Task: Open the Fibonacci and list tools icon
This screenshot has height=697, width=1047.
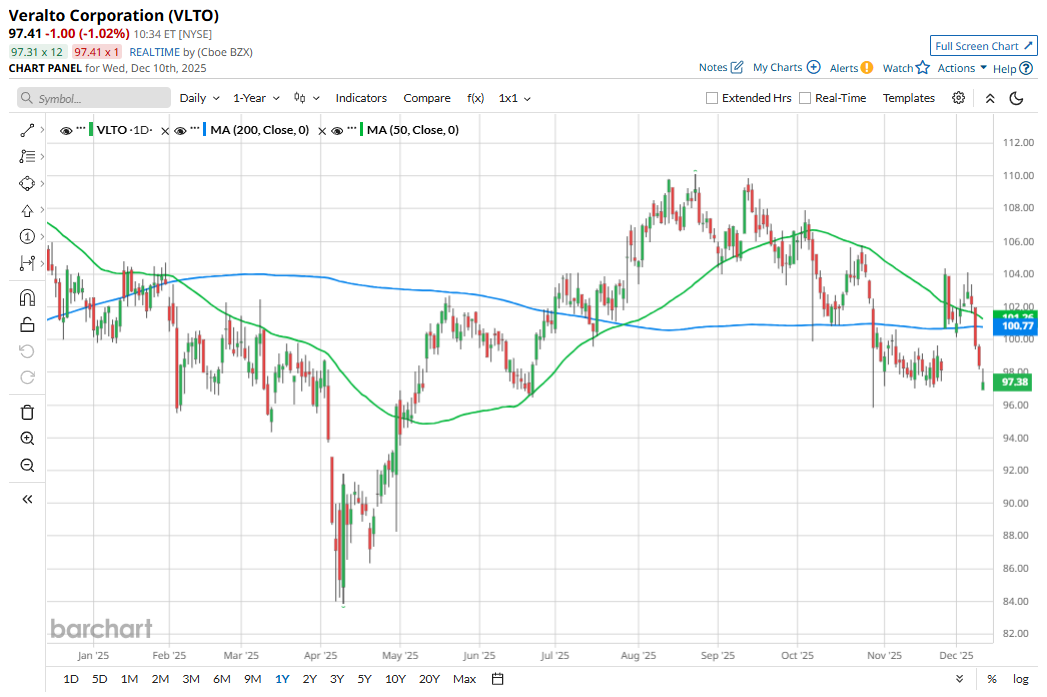Action: coord(27,156)
